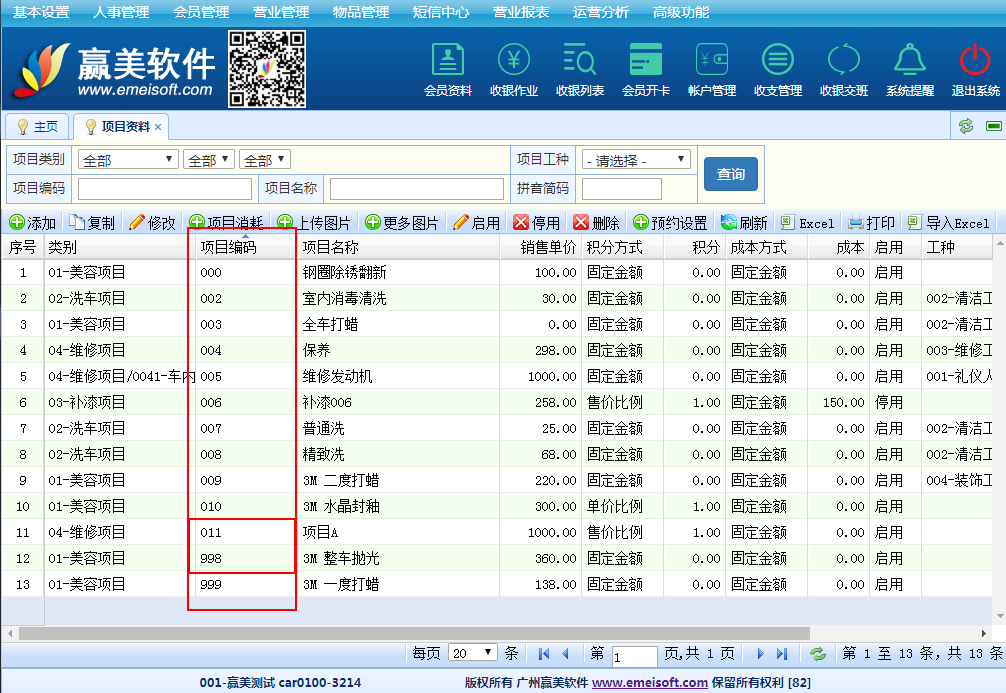Screen dimensions: 1006x693
Task: Click the 项目名称 input field
Action: 417,189
